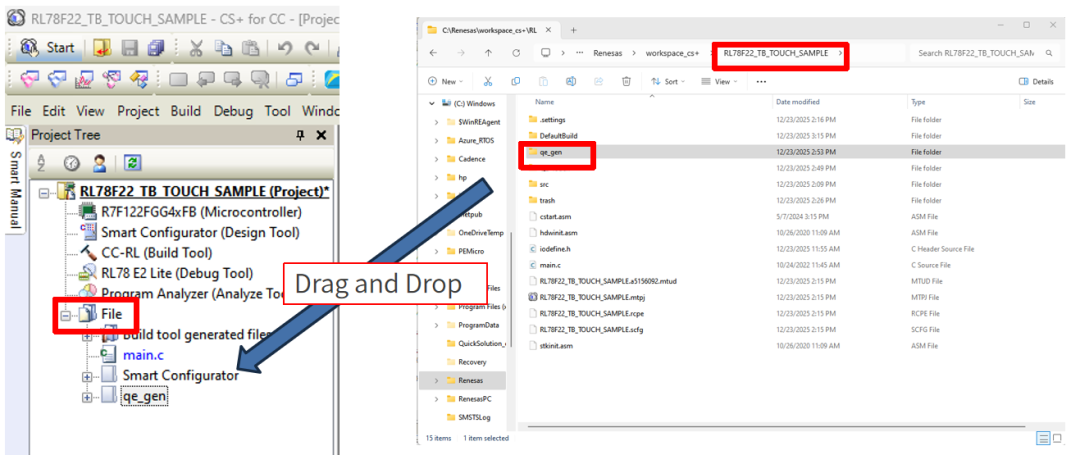Collapse the File node in Project Tree
The image size is (1080, 455).
65,315
